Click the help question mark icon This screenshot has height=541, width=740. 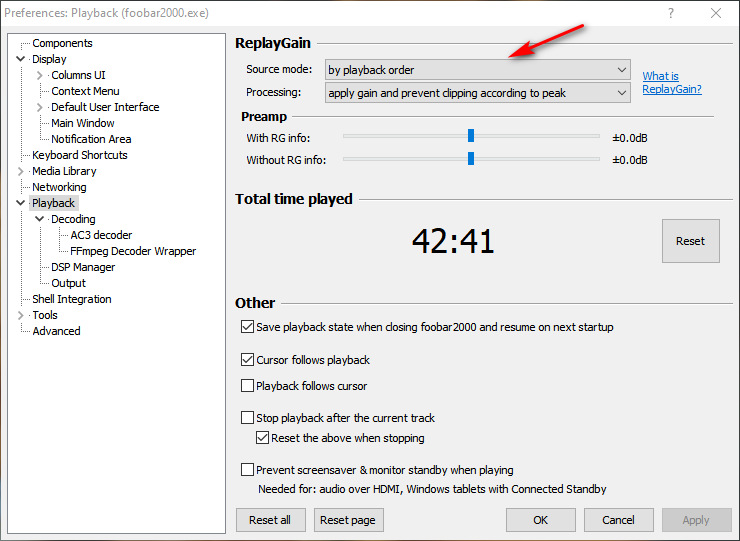click(x=671, y=13)
